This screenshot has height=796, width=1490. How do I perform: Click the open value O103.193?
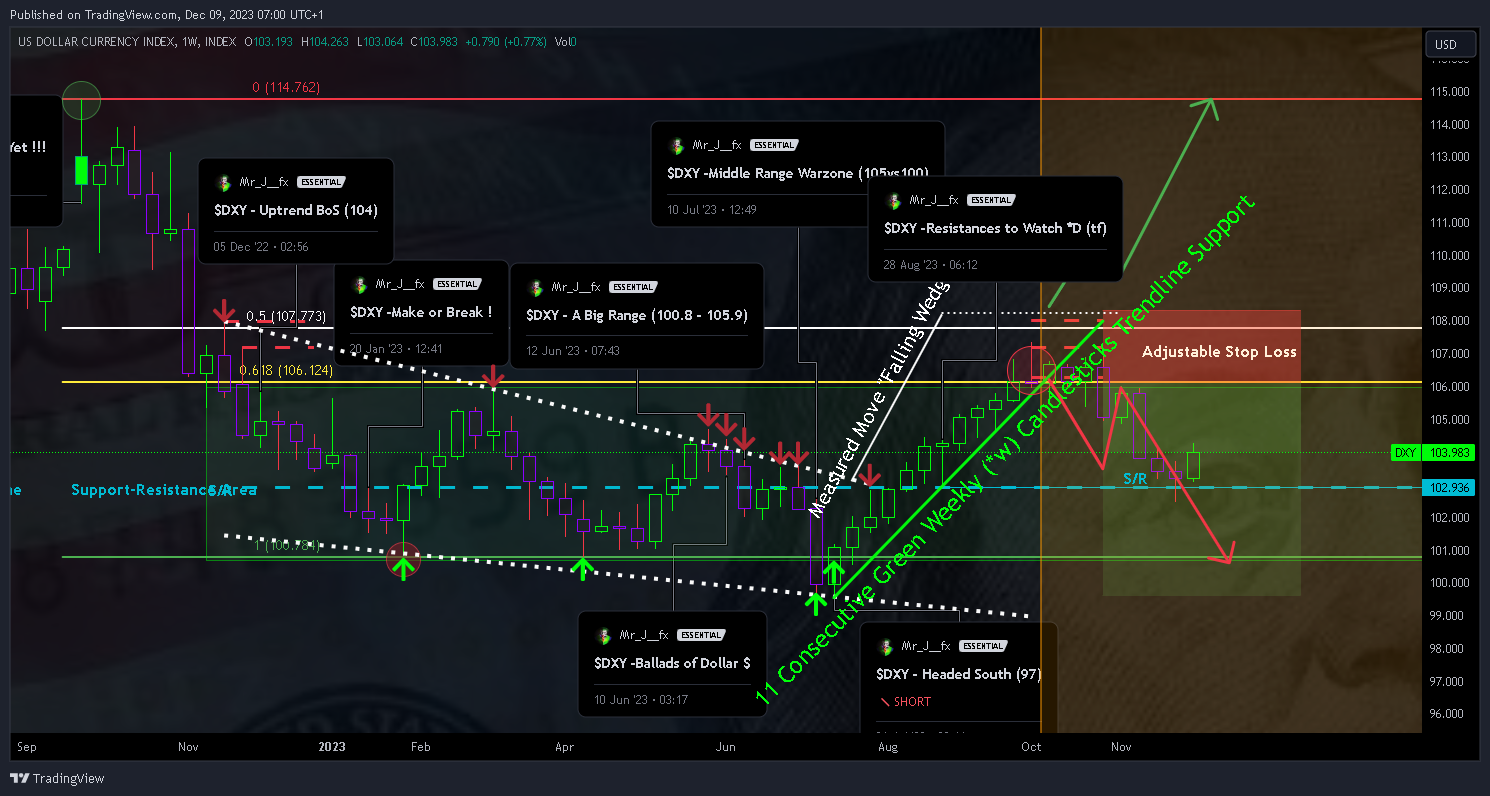click(x=269, y=42)
